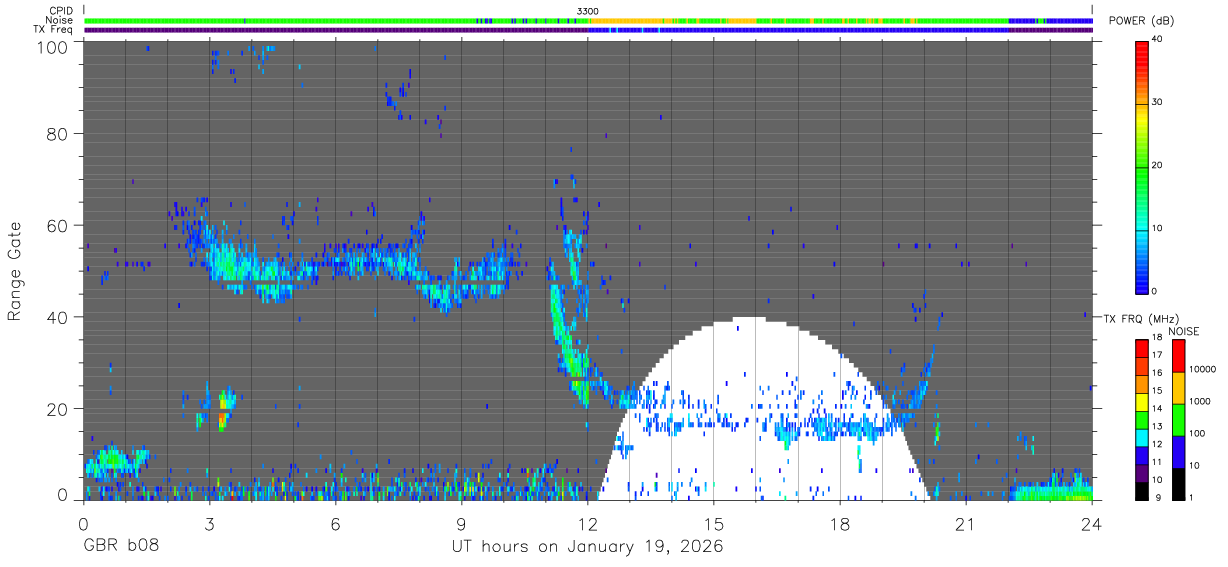This screenshot has width=1228, height=567.
Task: Click the 40 label on power colorbar
Action: 1158,40
